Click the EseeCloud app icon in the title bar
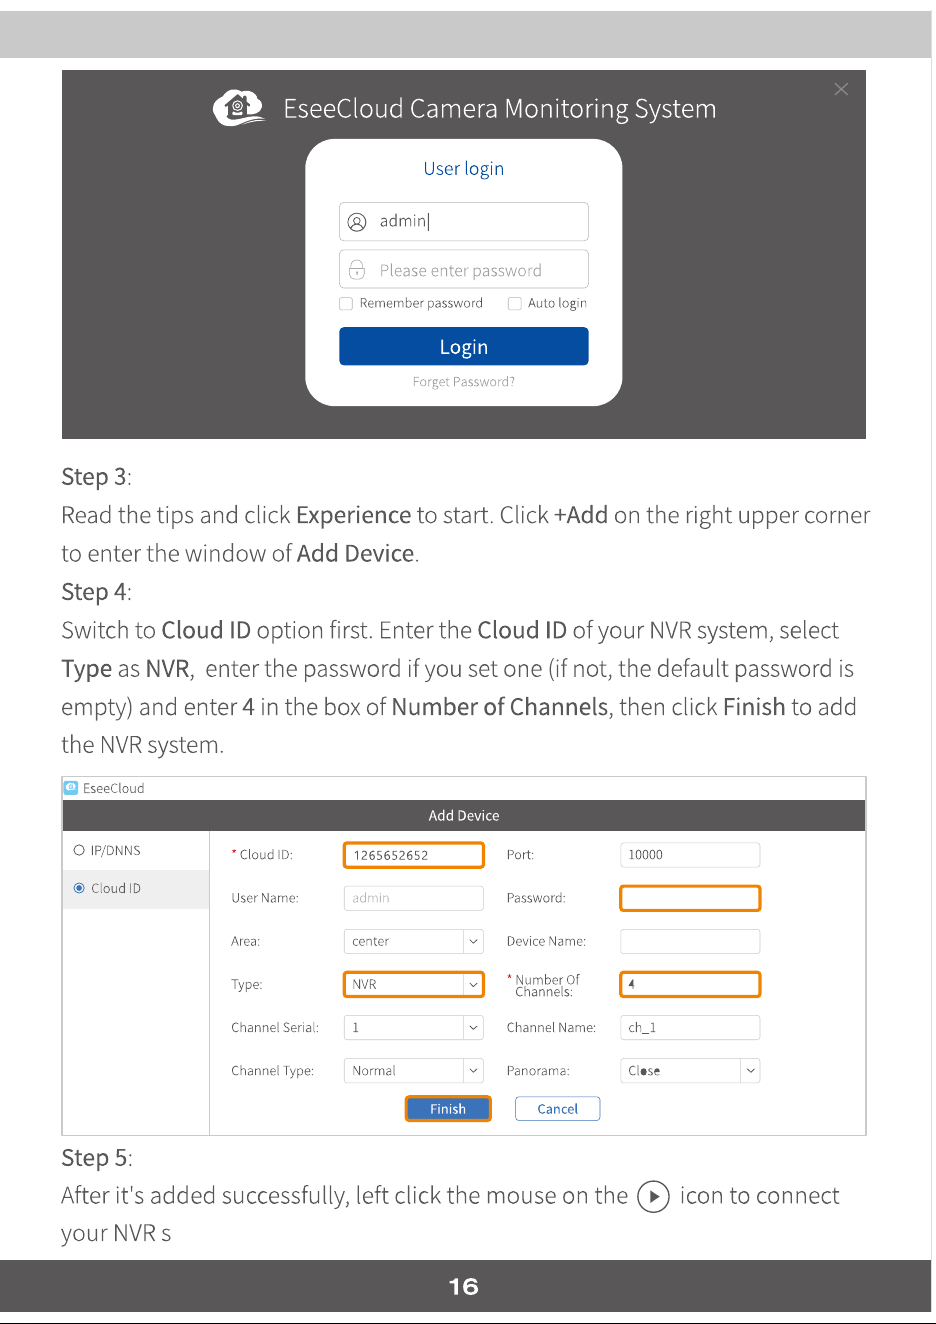 point(71,787)
